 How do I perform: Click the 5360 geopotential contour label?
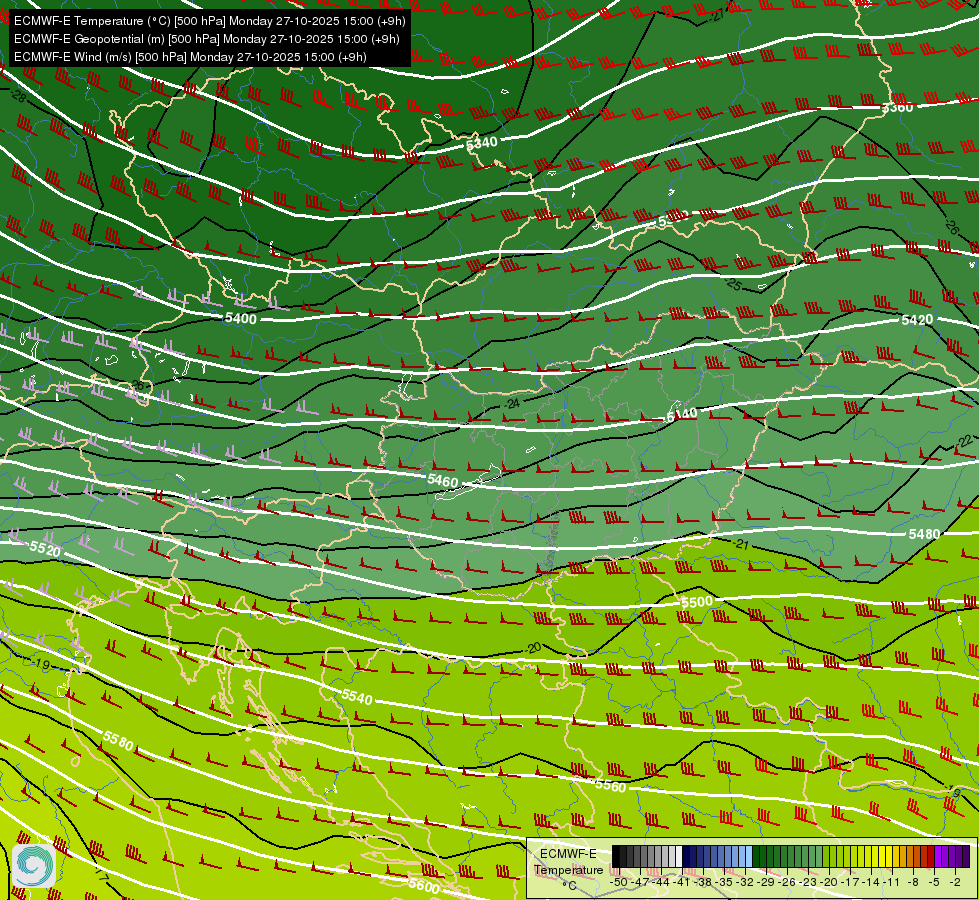click(x=897, y=107)
